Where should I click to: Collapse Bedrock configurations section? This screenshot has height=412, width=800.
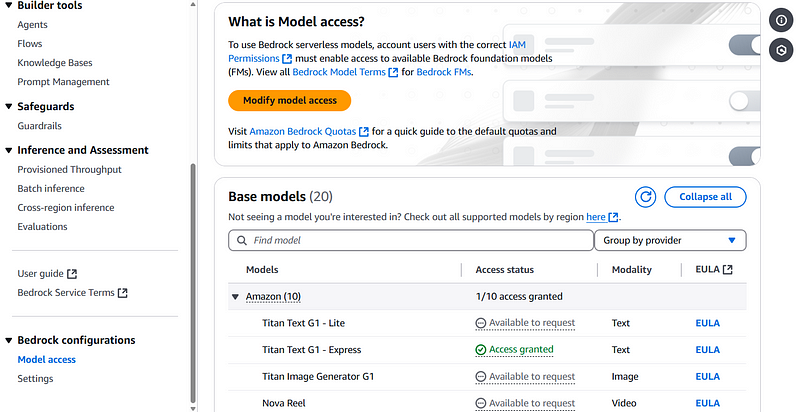click(x=9, y=340)
